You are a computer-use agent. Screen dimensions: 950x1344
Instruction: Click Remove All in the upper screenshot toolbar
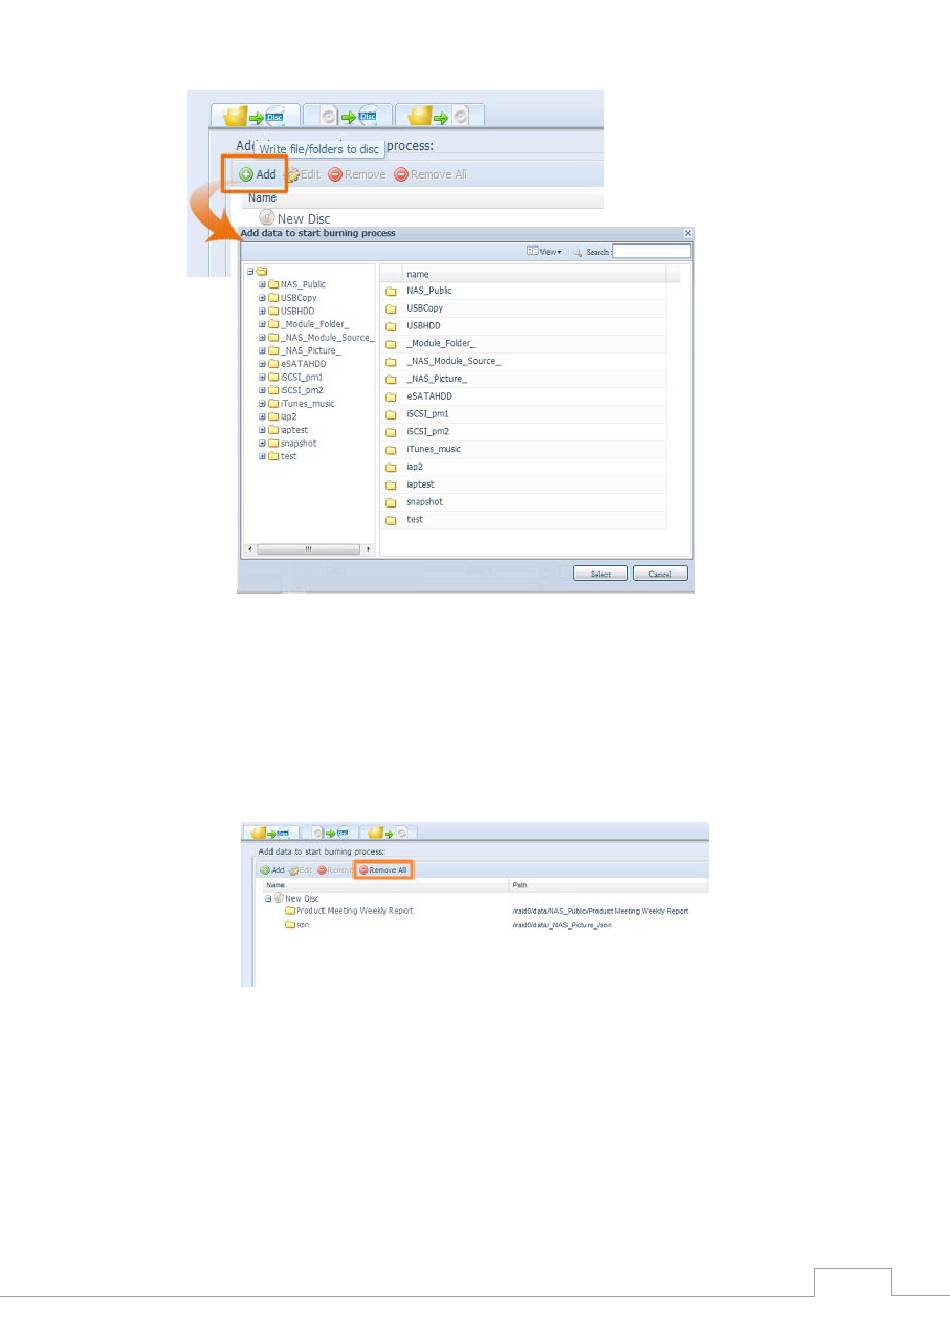(430, 174)
